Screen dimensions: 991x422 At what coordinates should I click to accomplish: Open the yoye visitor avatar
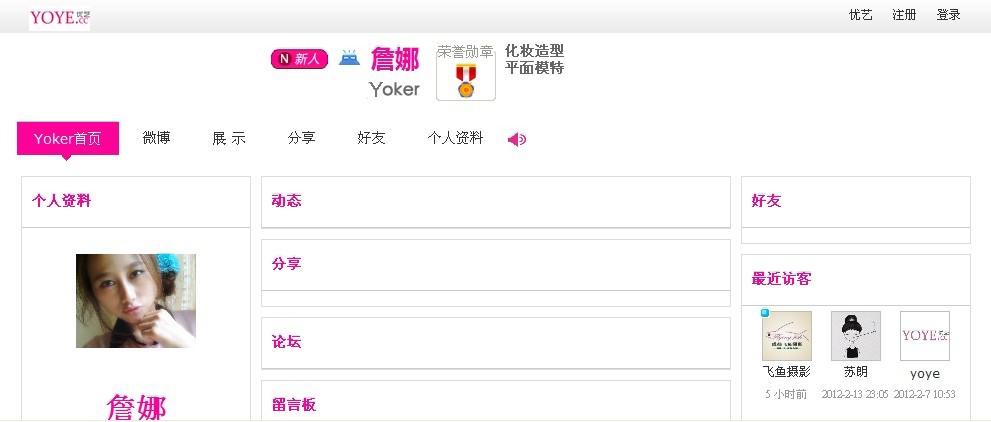(x=925, y=335)
